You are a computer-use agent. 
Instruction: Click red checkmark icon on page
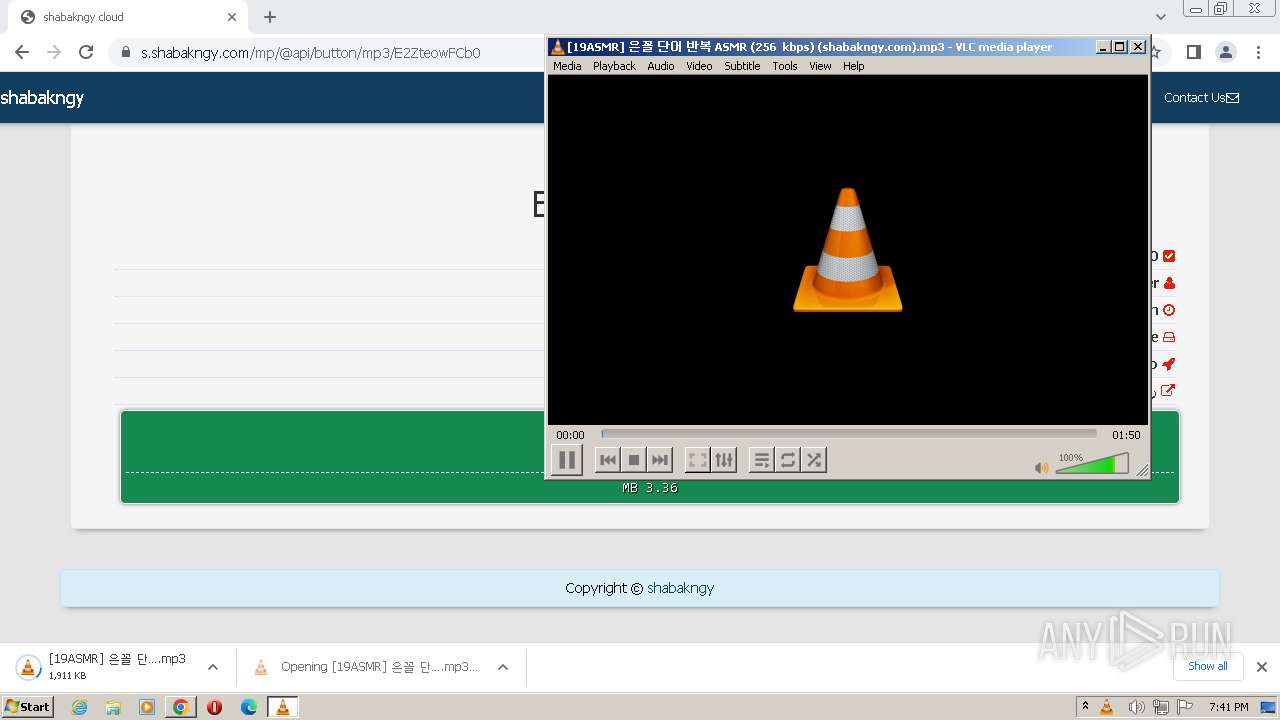(x=1169, y=256)
